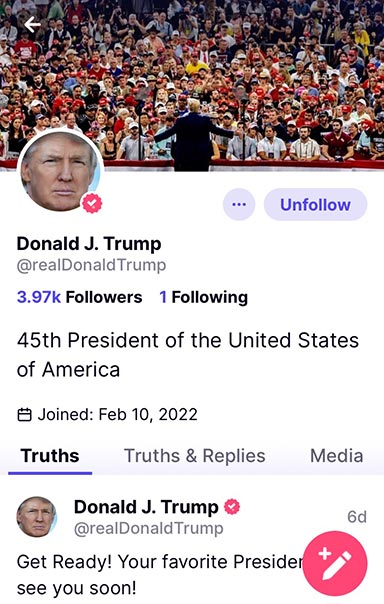
Task: Tap the @realDonaldTrump handle under profile name
Action: (91, 265)
